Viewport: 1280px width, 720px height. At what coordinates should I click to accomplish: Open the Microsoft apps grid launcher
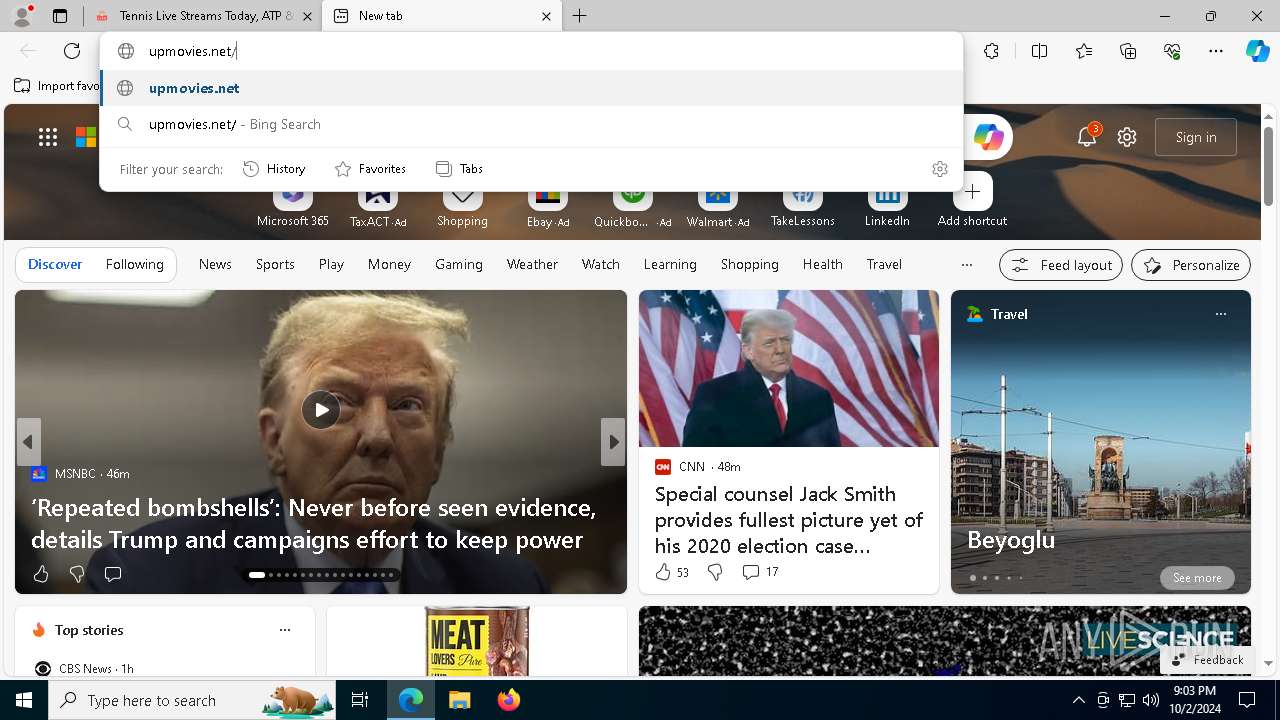(48, 137)
